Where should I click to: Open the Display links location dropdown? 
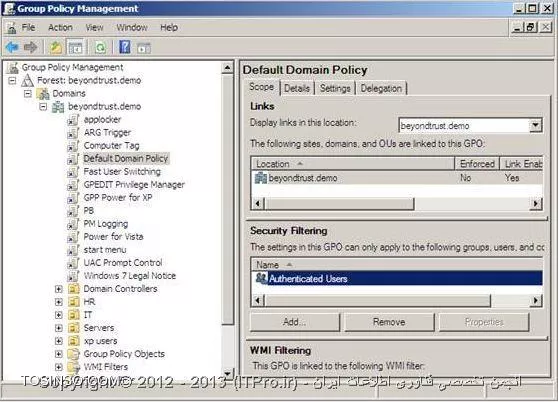tap(535, 125)
